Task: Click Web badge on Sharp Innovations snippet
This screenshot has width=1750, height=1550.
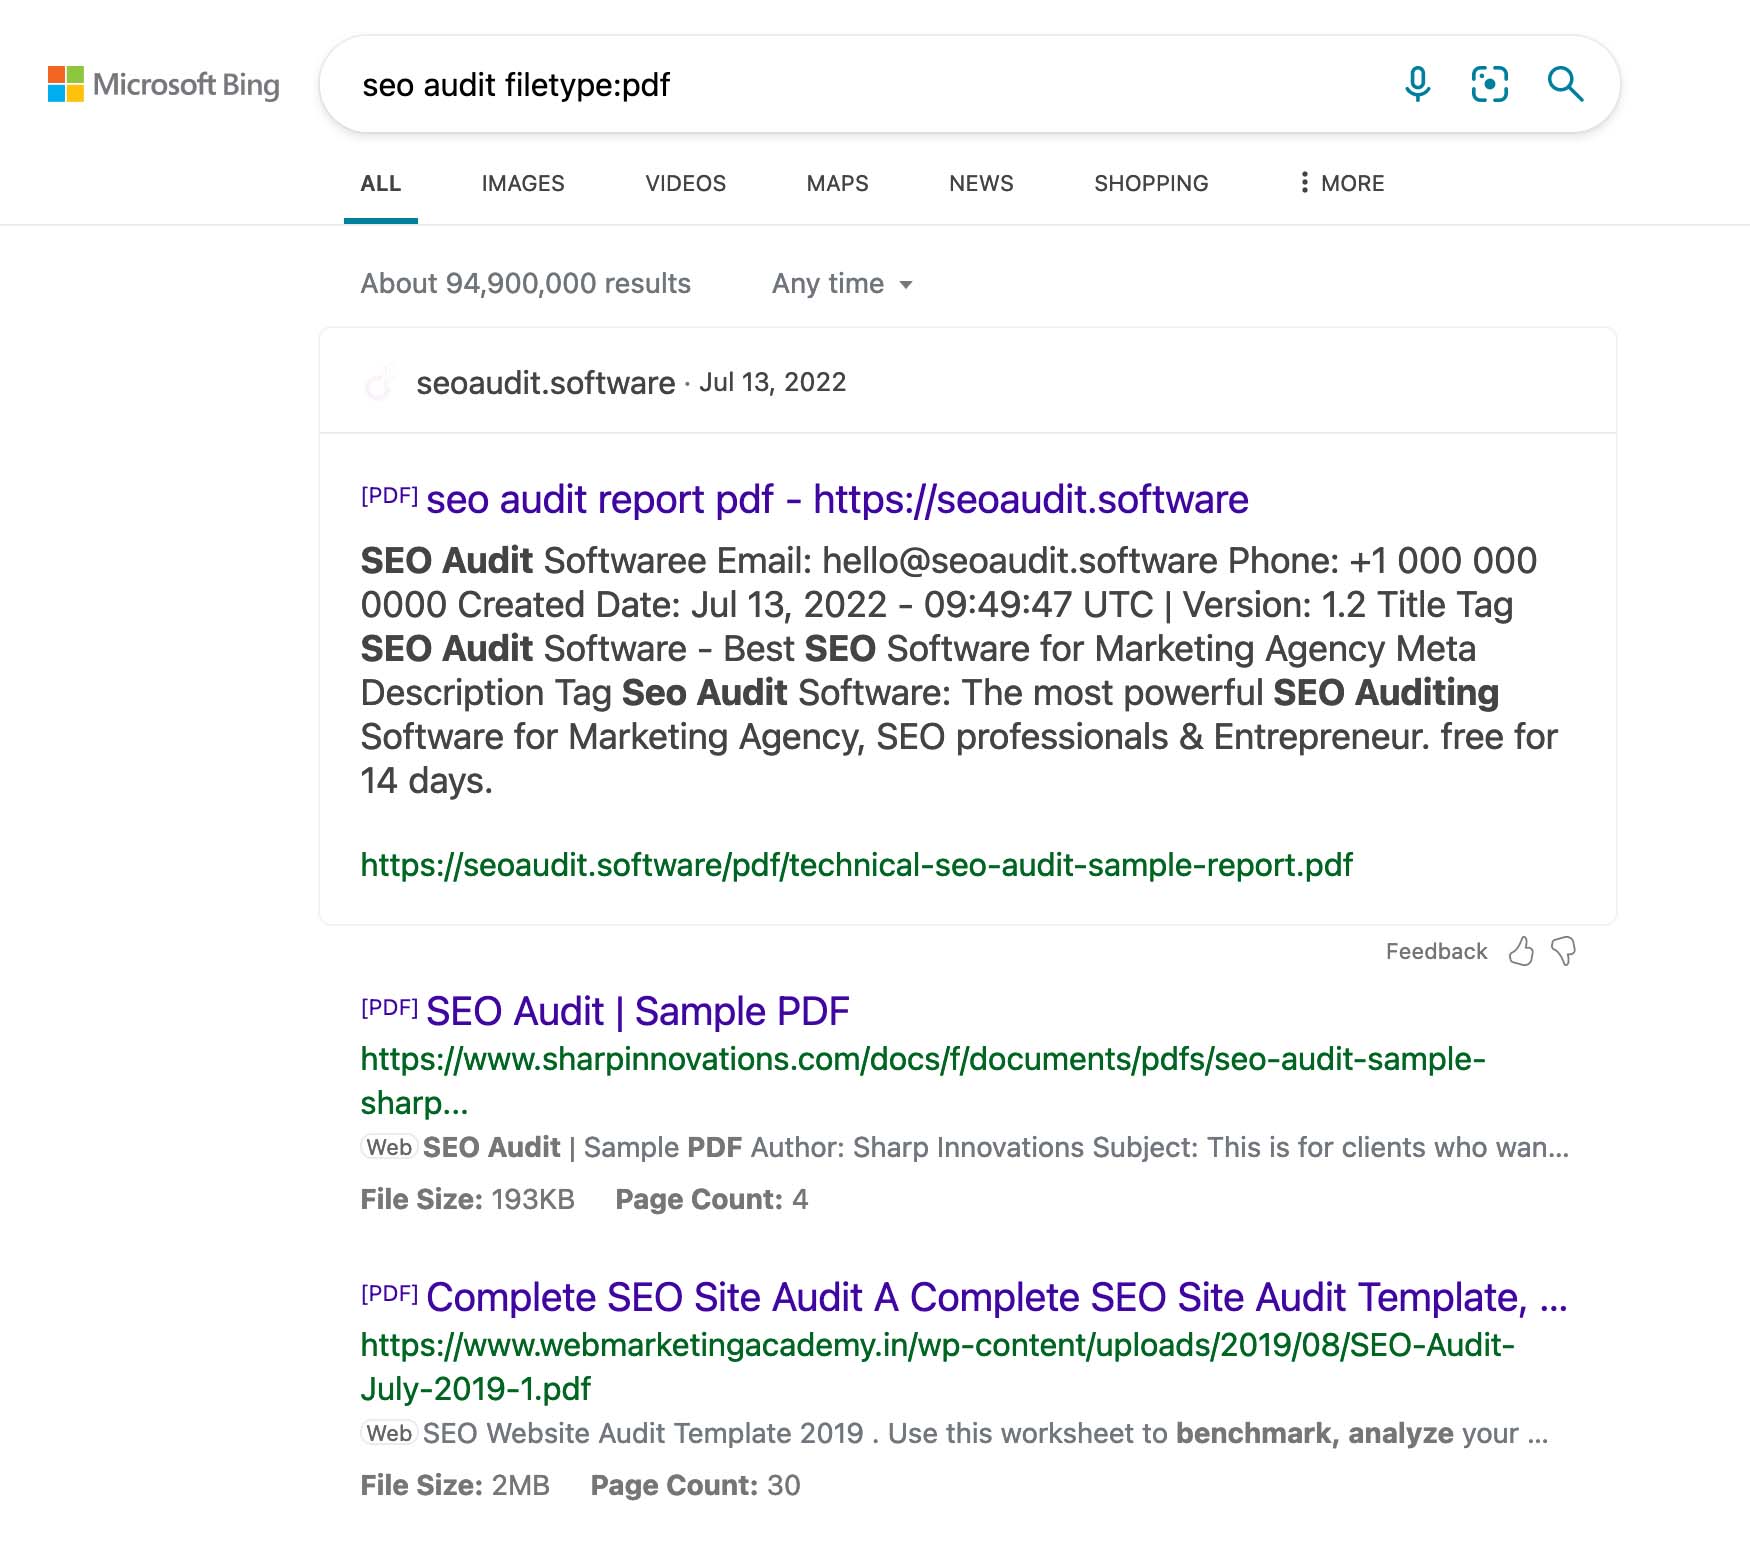Action: click(x=388, y=1147)
